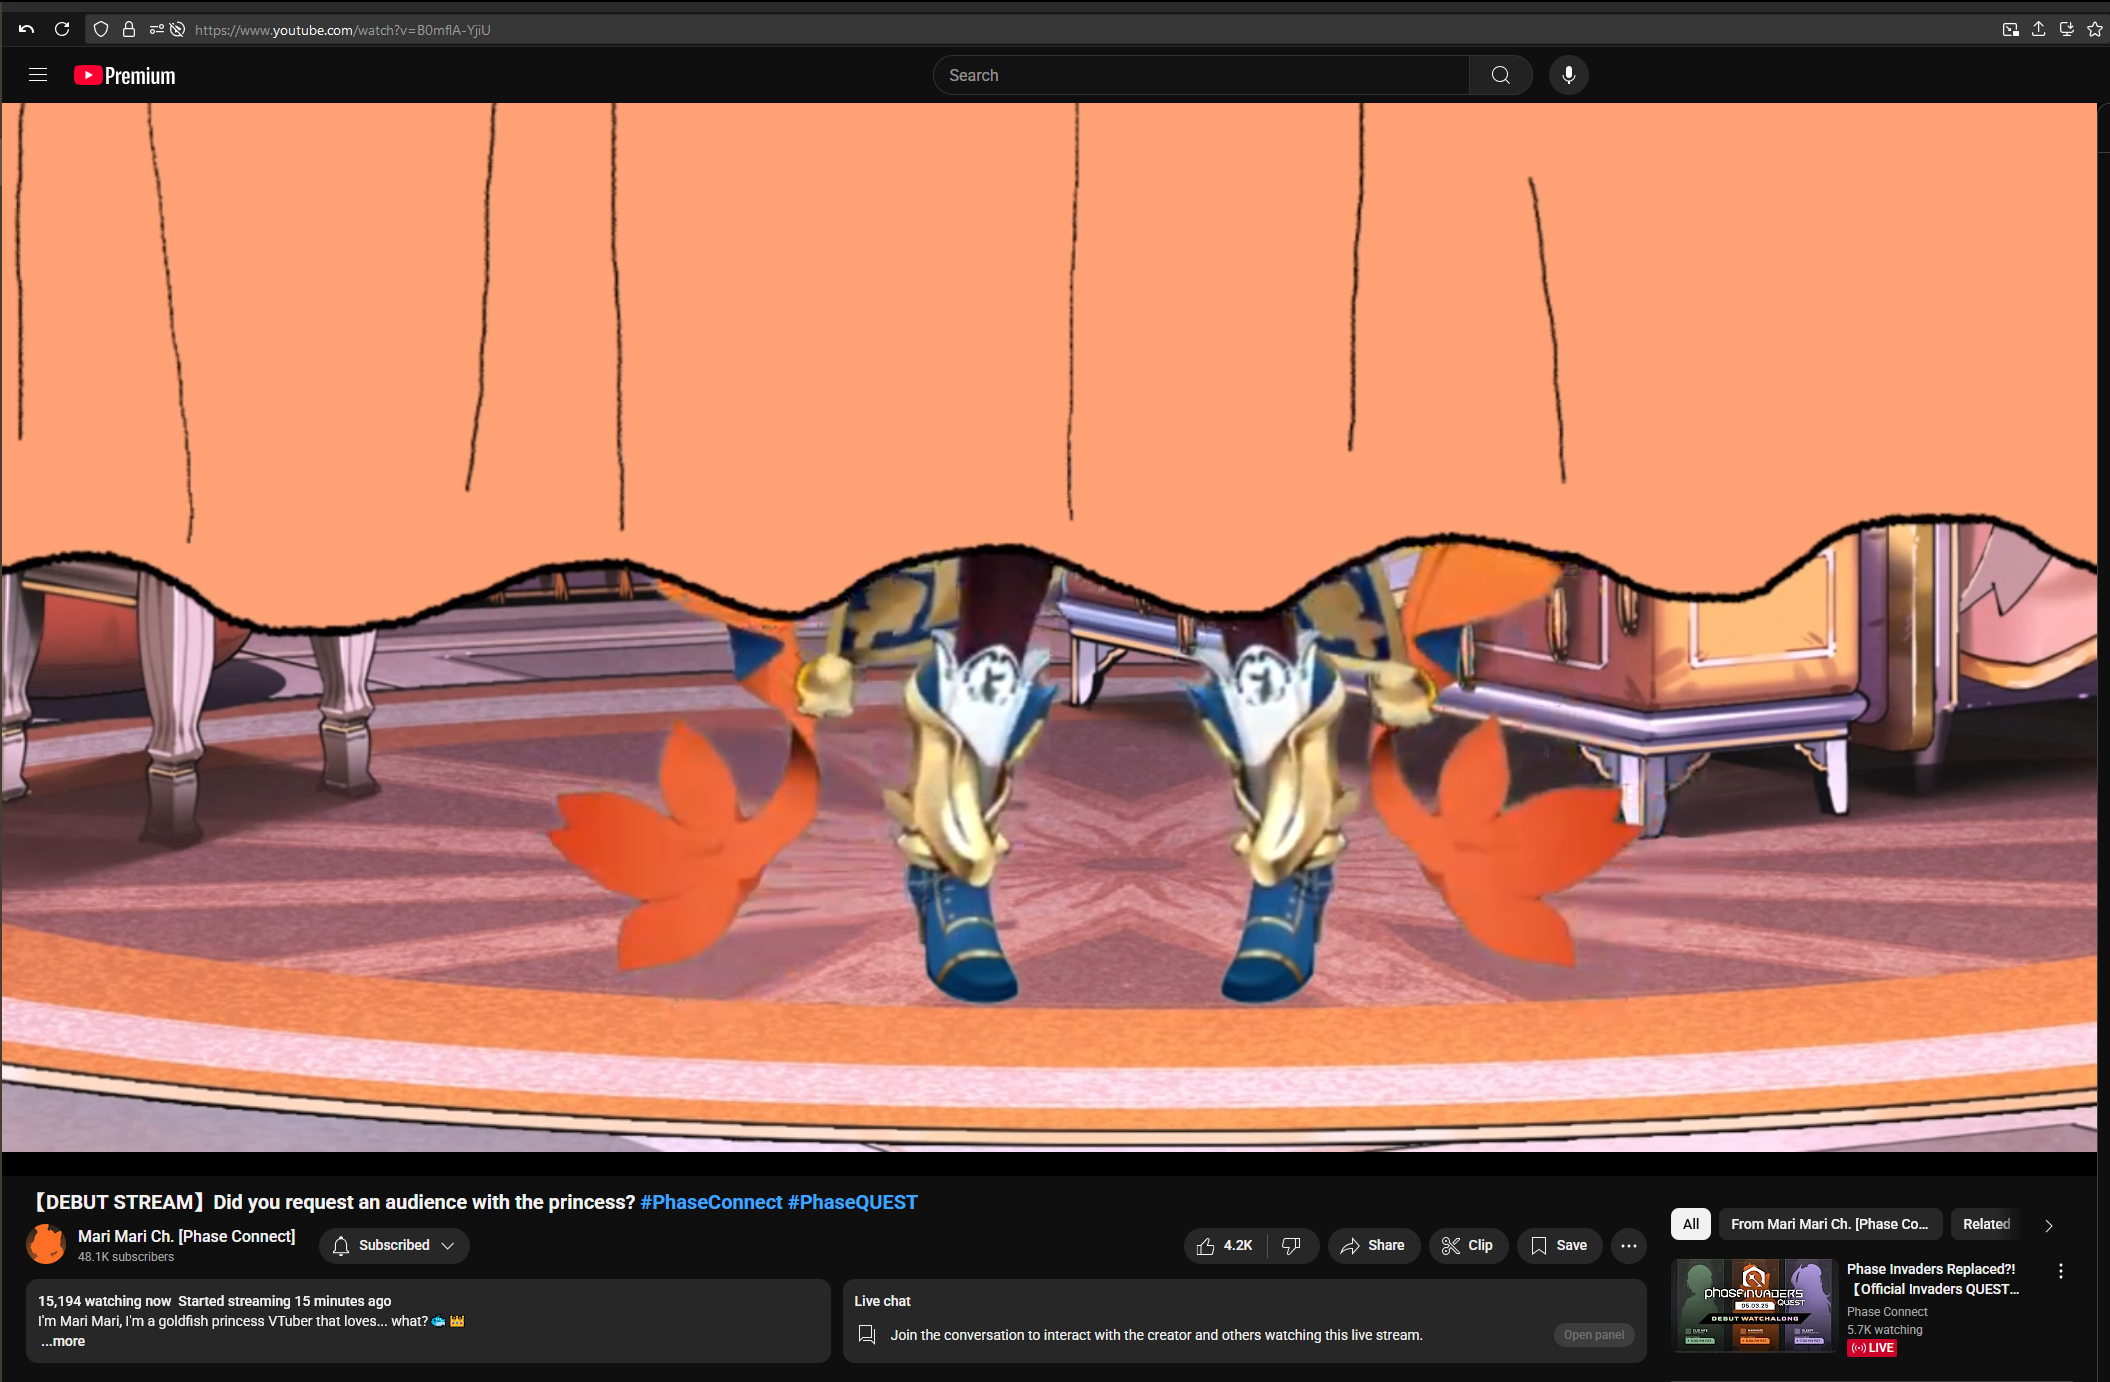Select the All filter chip
Screen dimensions: 2110x1382
(x=1690, y=1224)
